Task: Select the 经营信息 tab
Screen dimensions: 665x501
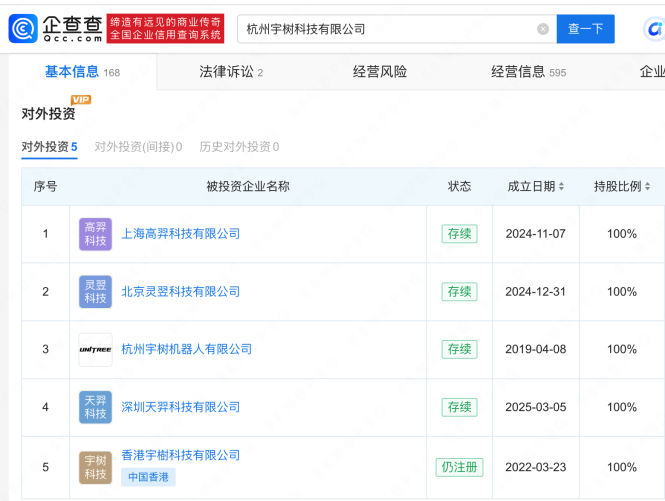Action: coord(527,72)
